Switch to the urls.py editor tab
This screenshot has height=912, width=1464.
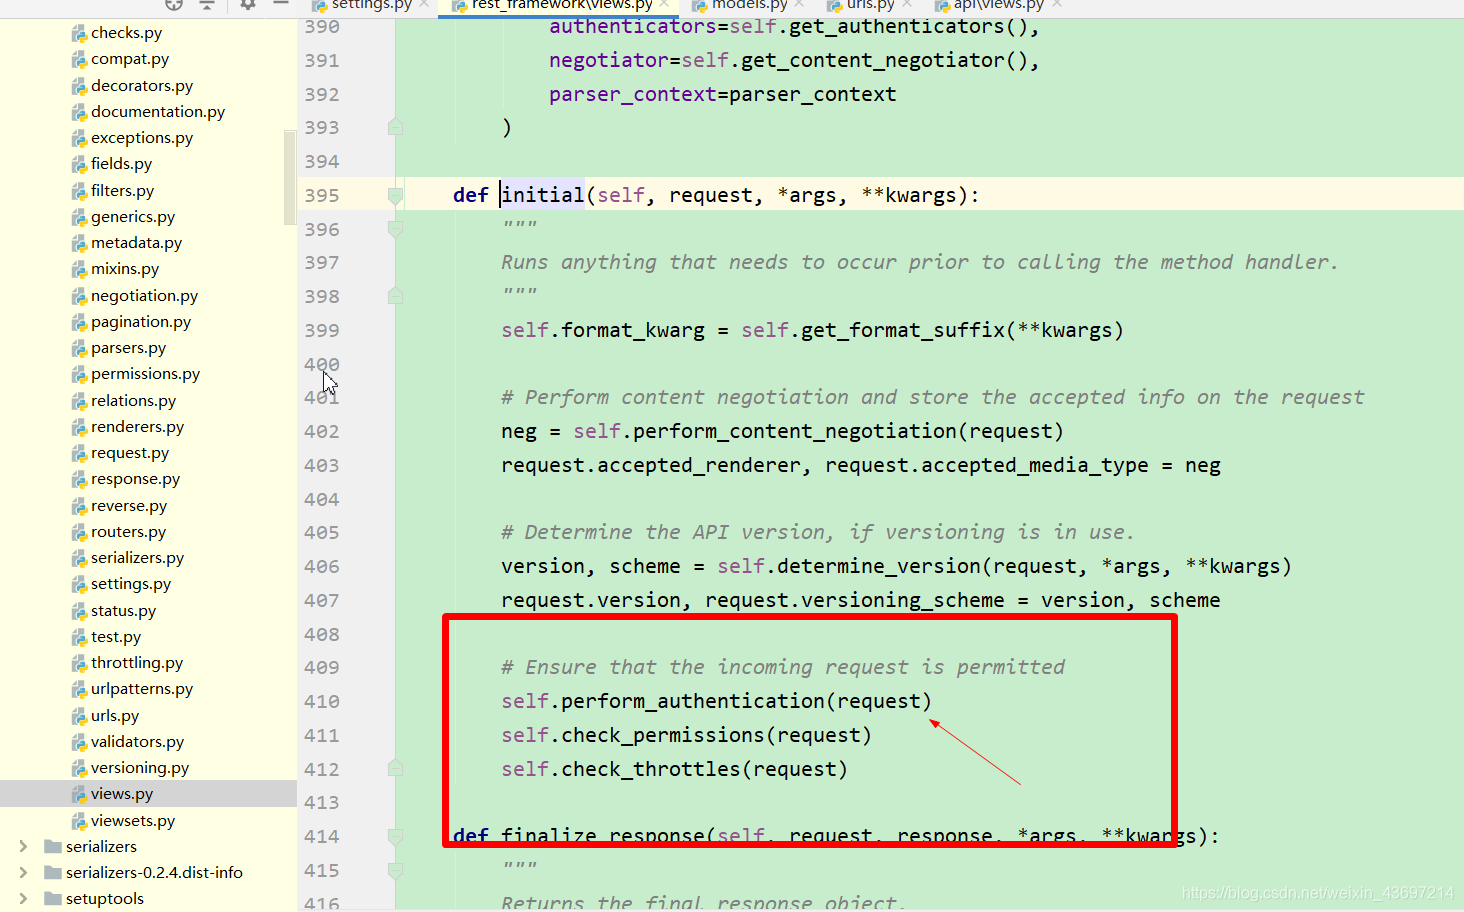tap(871, 5)
